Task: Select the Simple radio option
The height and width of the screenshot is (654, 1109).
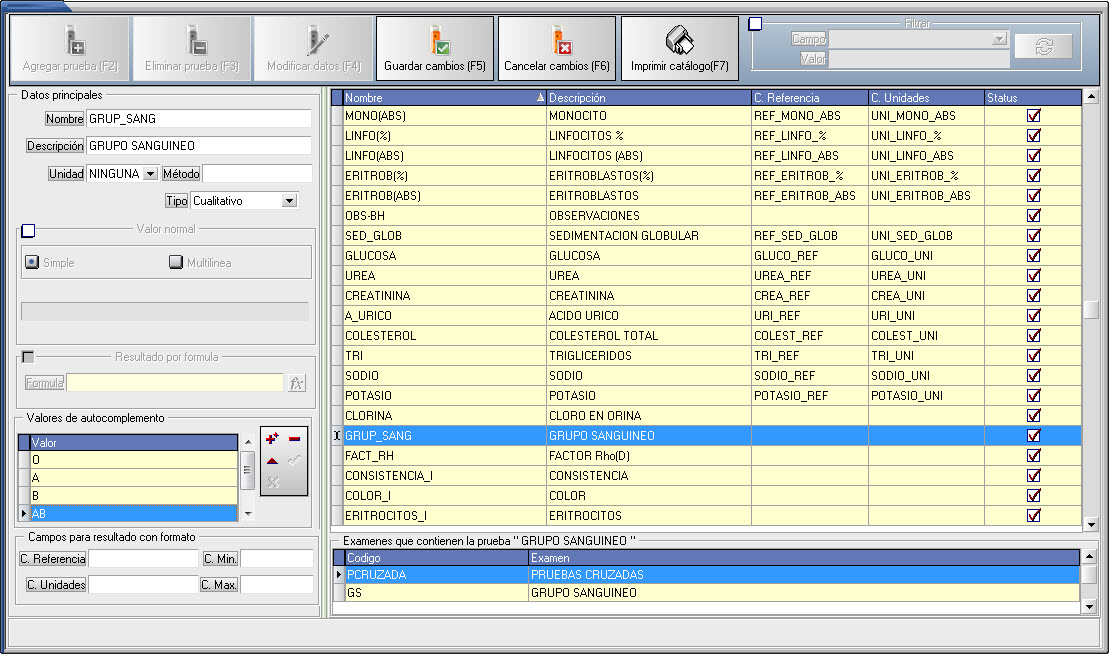Action: click(32, 262)
